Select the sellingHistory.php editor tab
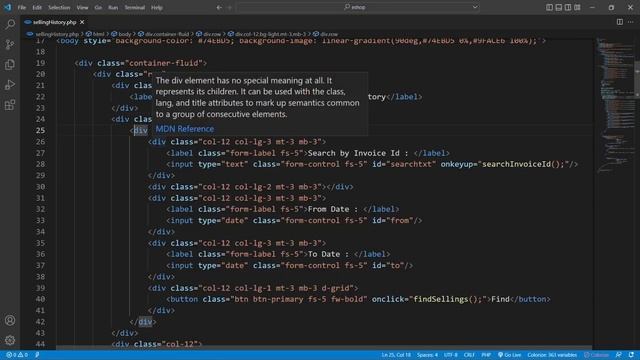640x360 pixels. tap(54, 22)
